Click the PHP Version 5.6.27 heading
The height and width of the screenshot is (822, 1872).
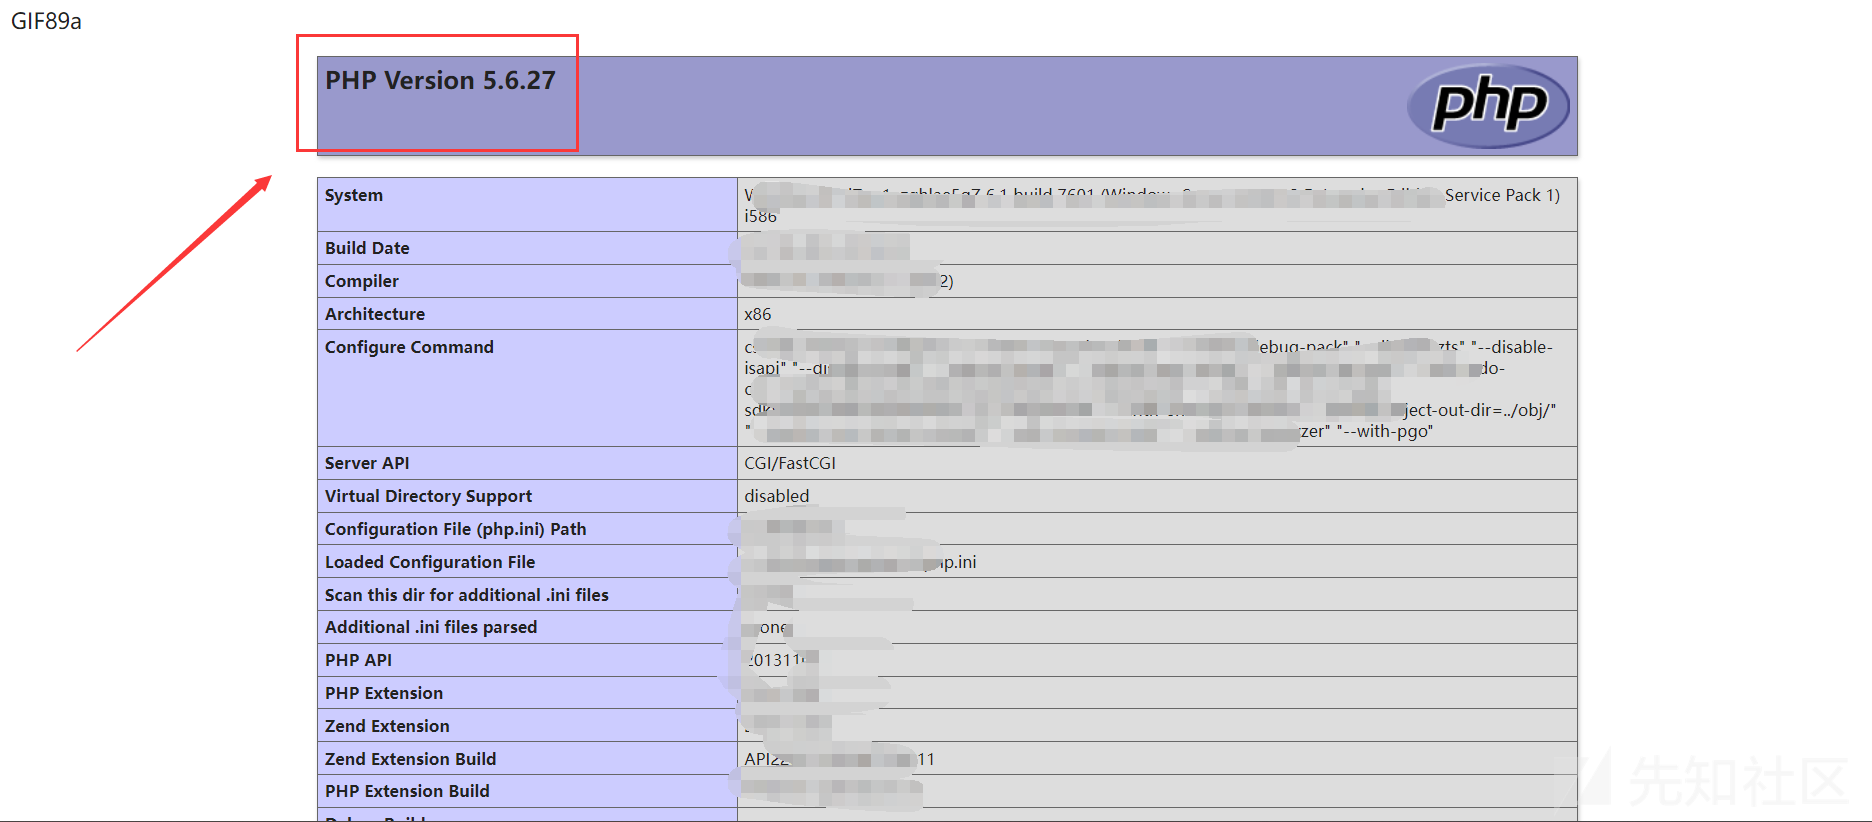pyautogui.click(x=440, y=81)
